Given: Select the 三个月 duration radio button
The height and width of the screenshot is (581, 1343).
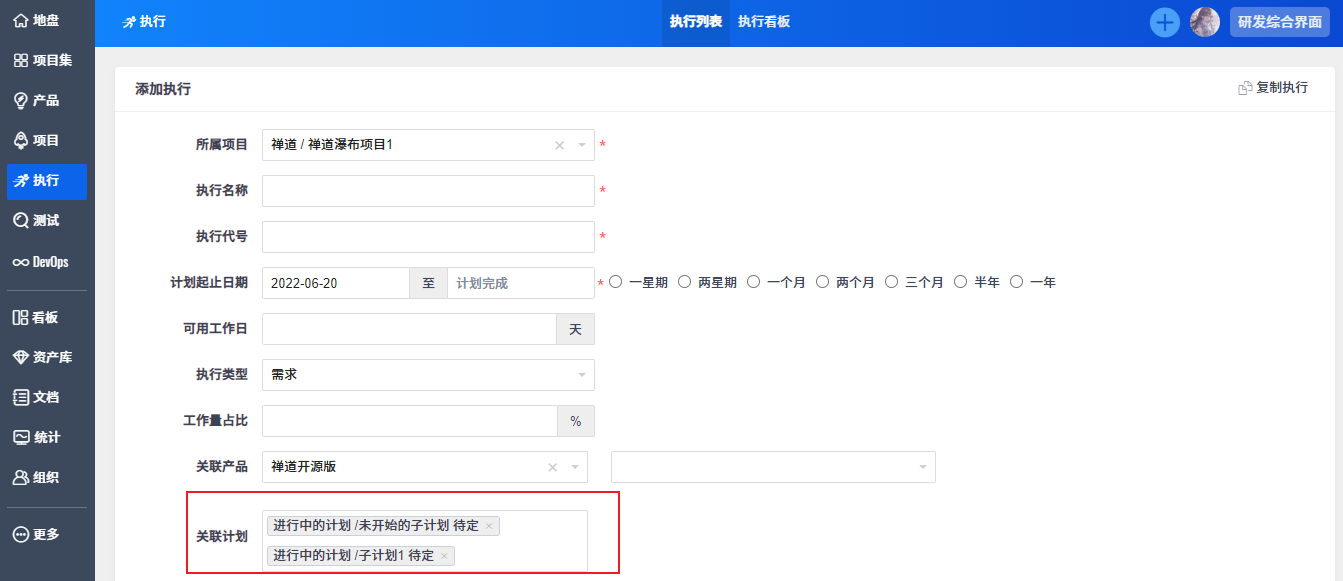Looking at the screenshot, I should [892, 282].
